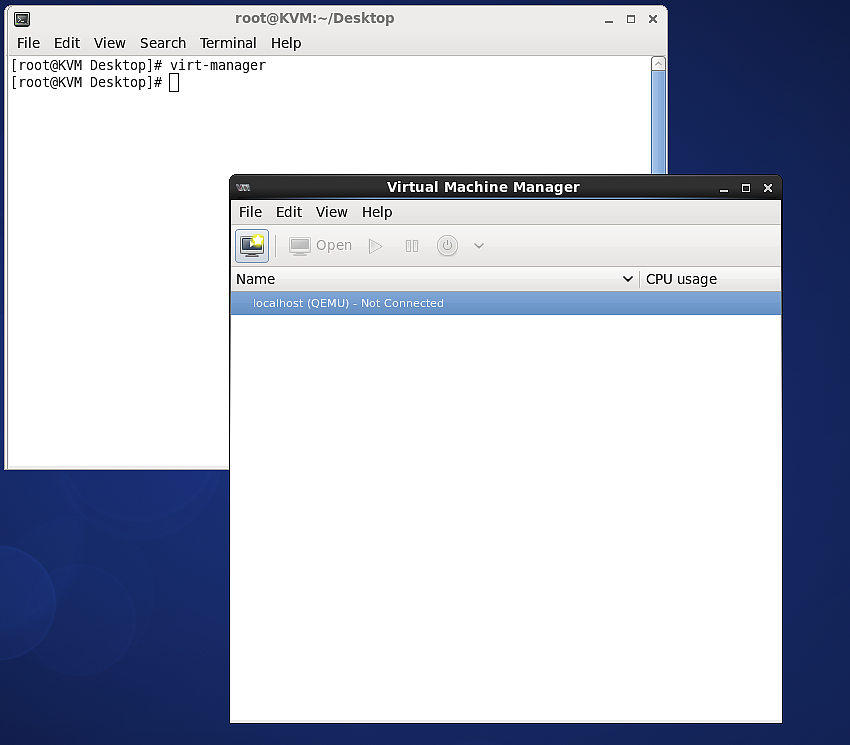Open View menu in Virtual Machine Manager

pos(331,212)
